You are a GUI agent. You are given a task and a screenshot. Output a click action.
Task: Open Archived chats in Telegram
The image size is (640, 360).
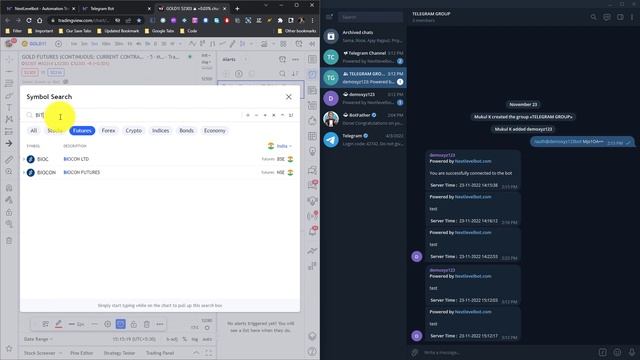tap(364, 36)
